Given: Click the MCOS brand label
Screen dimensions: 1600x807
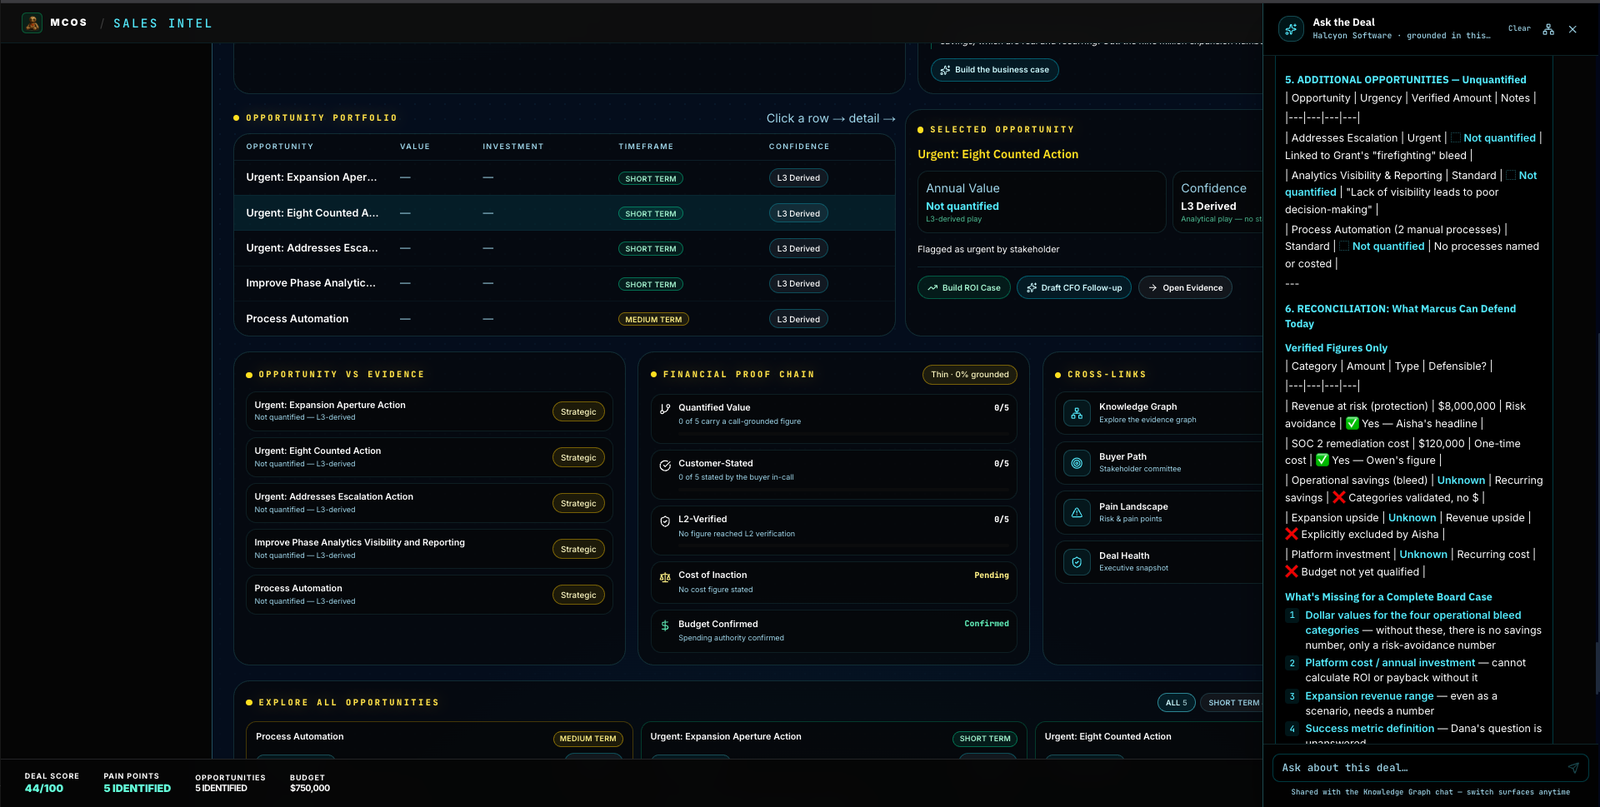Looking at the screenshot, I should click(x=69, y=22).
